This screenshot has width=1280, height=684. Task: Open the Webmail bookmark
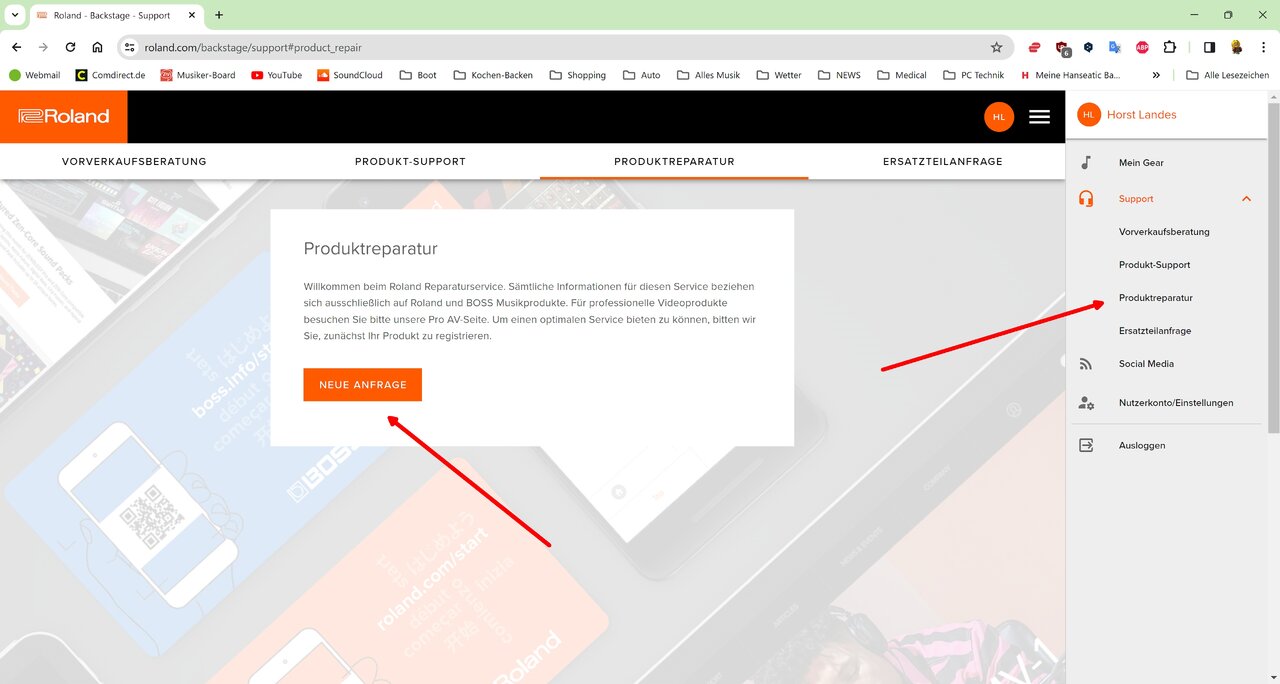35,75
